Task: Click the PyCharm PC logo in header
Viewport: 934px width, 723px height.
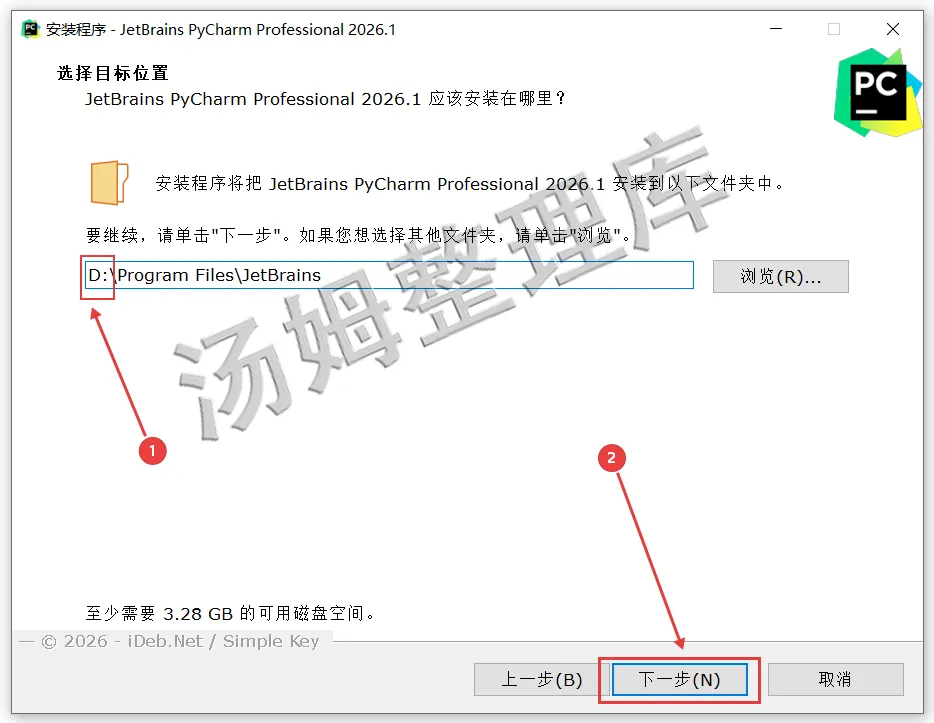Action: tap(877, 92)
